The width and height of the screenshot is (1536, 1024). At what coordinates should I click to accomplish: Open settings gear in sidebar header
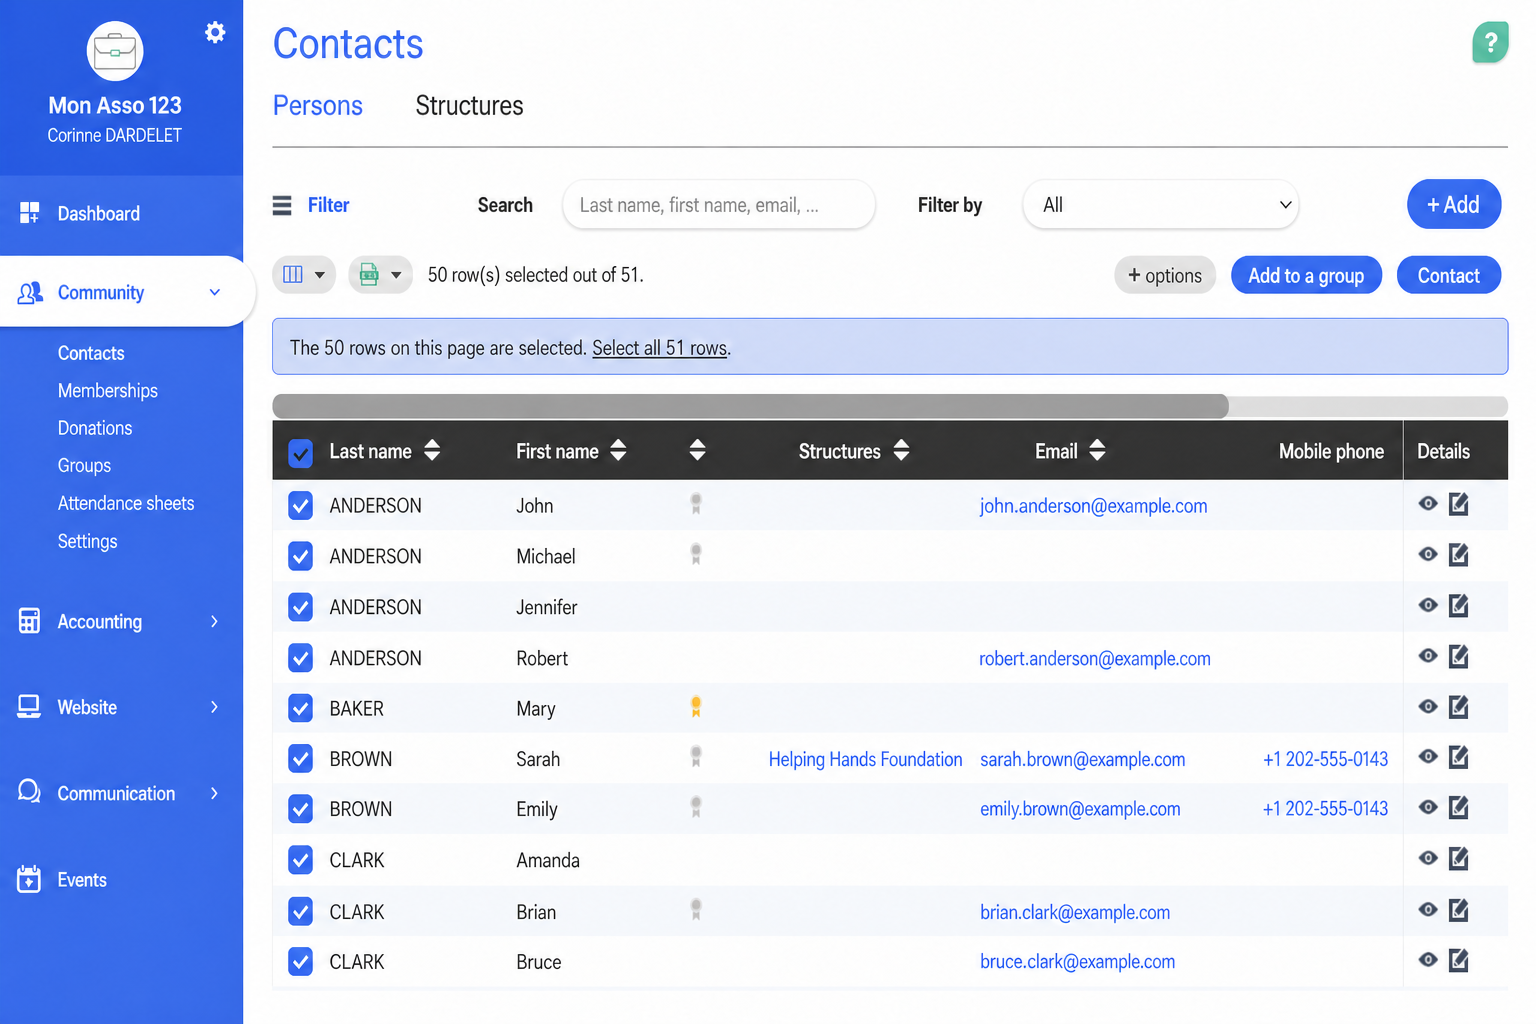pyautogui.click(x=215, y=33)
